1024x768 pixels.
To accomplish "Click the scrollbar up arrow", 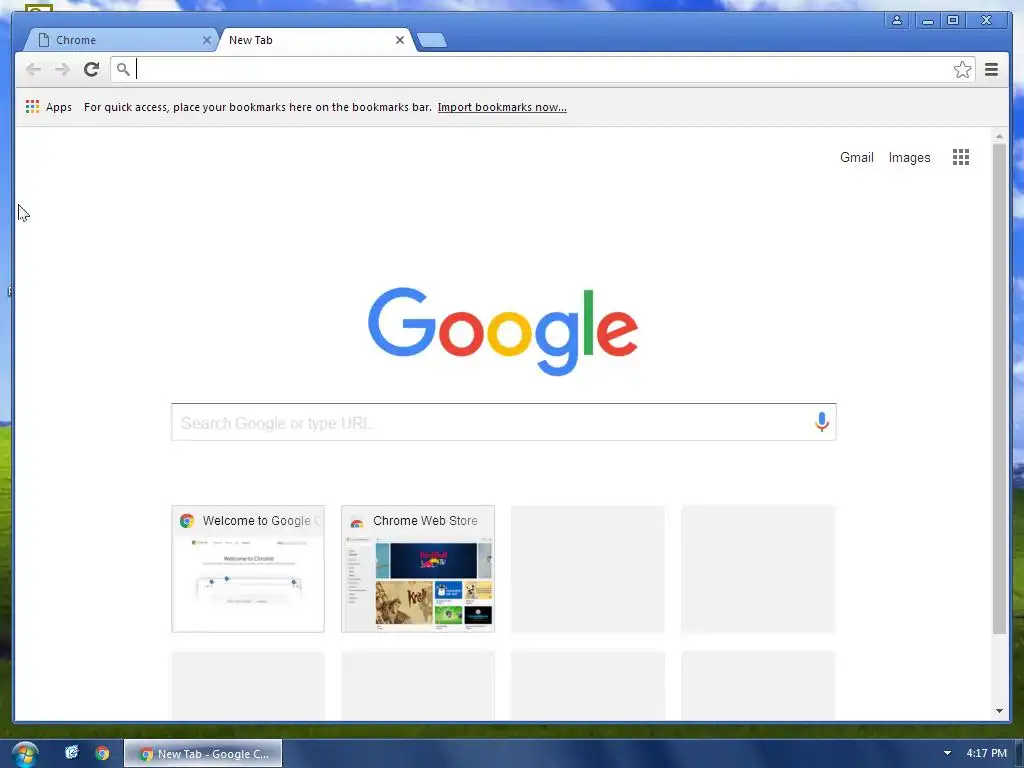I will point(999,136).
